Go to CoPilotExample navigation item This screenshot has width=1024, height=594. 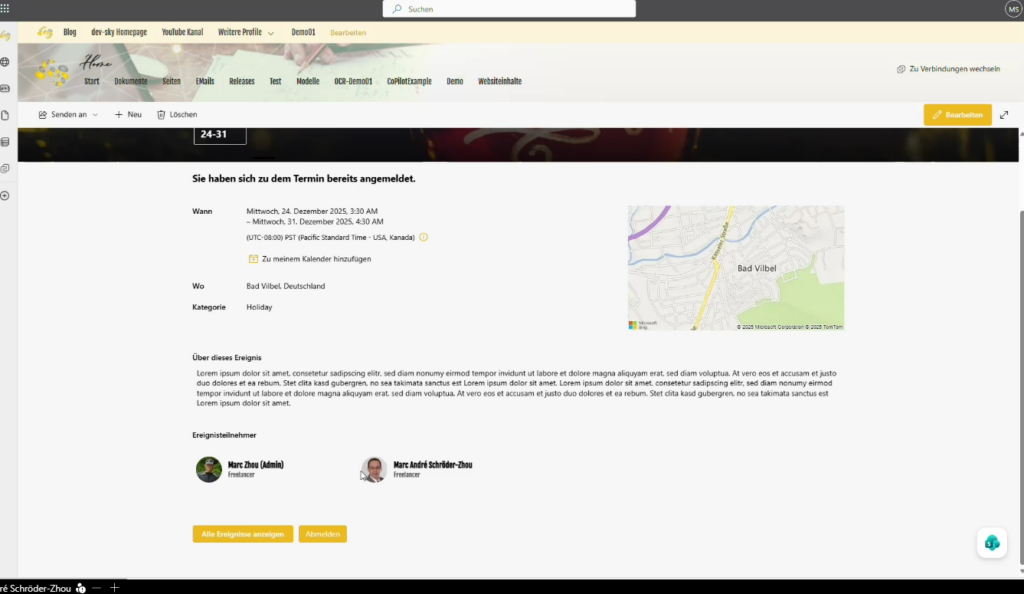pyautogui.click(x=409, y=82)
